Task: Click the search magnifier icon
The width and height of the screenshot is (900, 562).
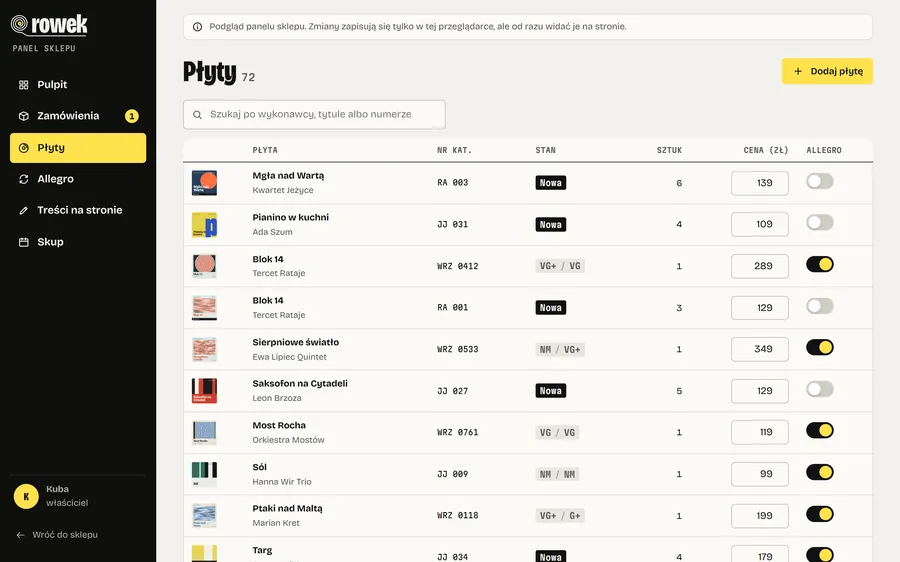Action: coord(197,115)
